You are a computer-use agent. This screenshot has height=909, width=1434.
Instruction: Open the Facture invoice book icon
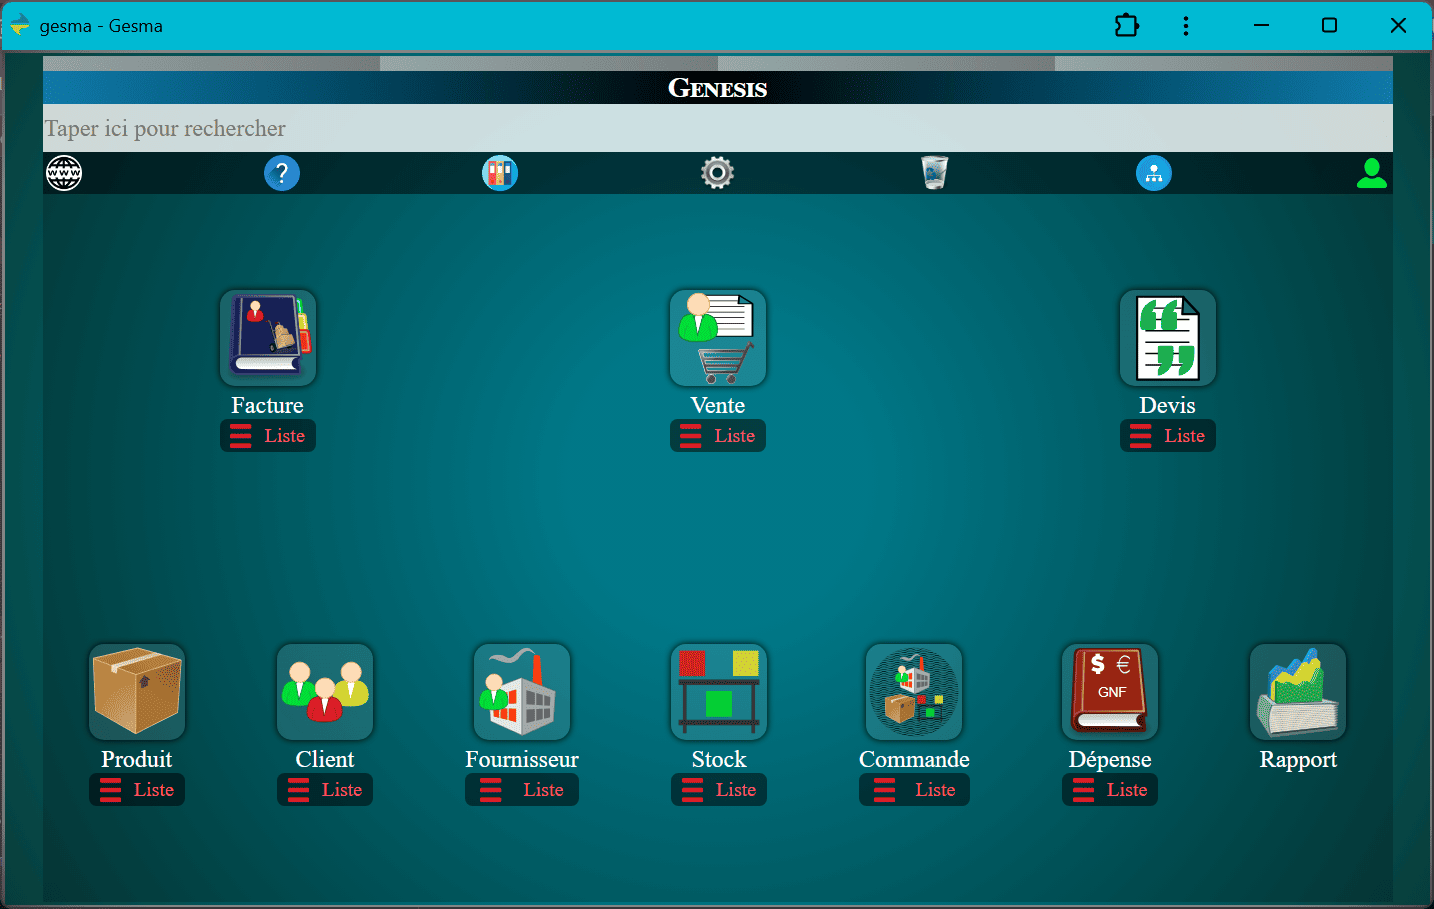click(268, 338)
